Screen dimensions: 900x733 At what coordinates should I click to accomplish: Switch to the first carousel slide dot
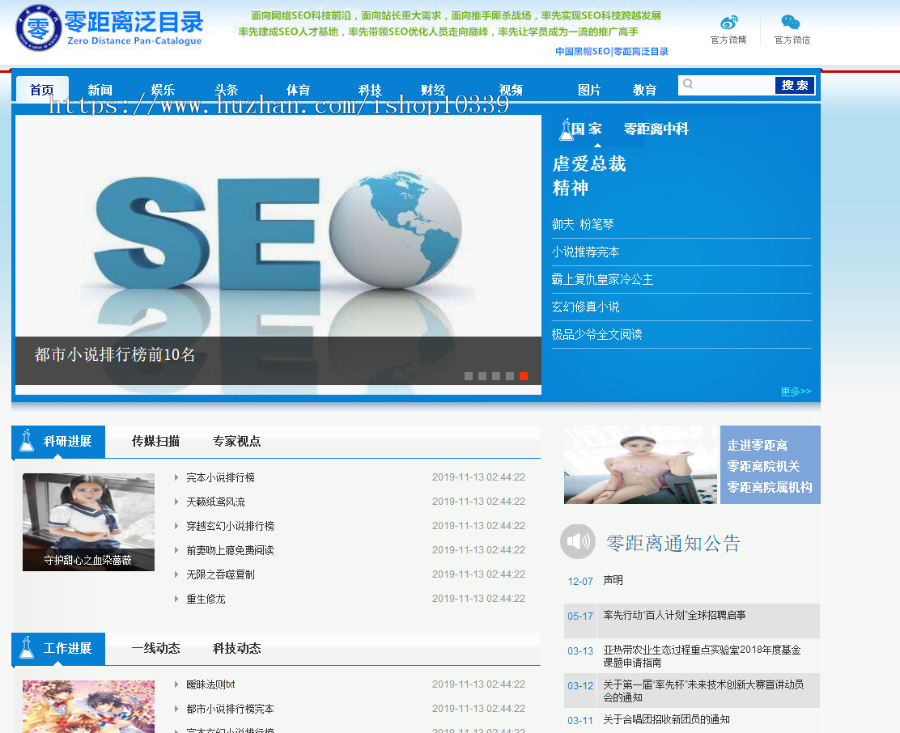(468, 376)
